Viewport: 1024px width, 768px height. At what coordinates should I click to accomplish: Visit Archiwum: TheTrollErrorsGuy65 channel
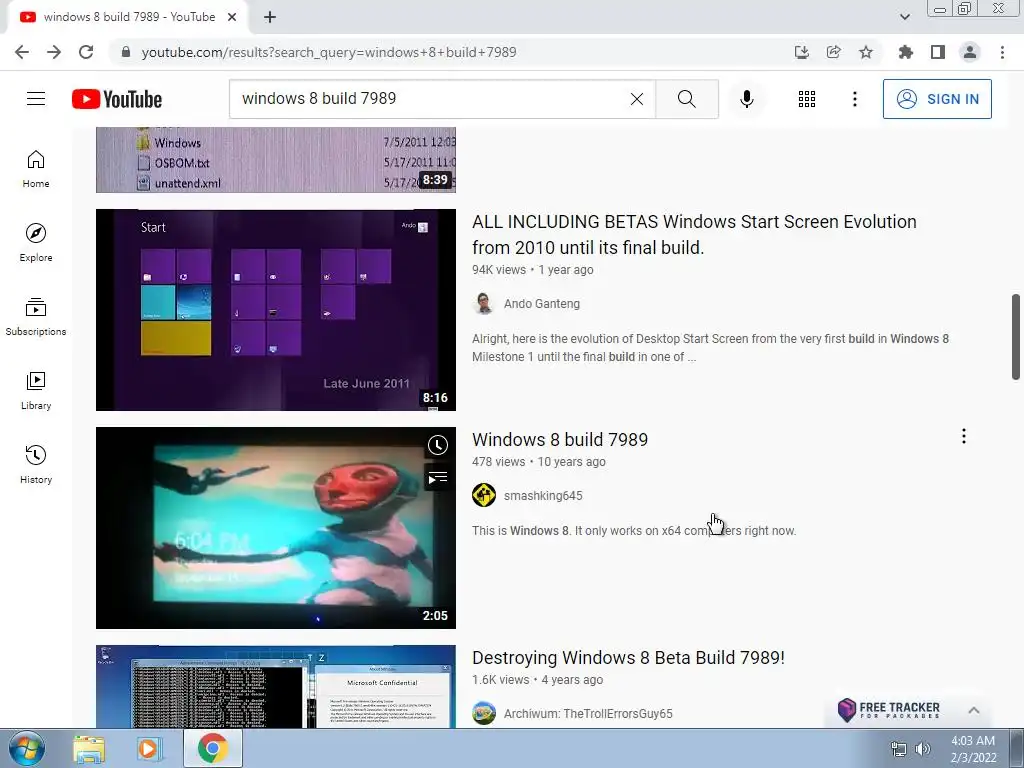[x=588, y=714]
